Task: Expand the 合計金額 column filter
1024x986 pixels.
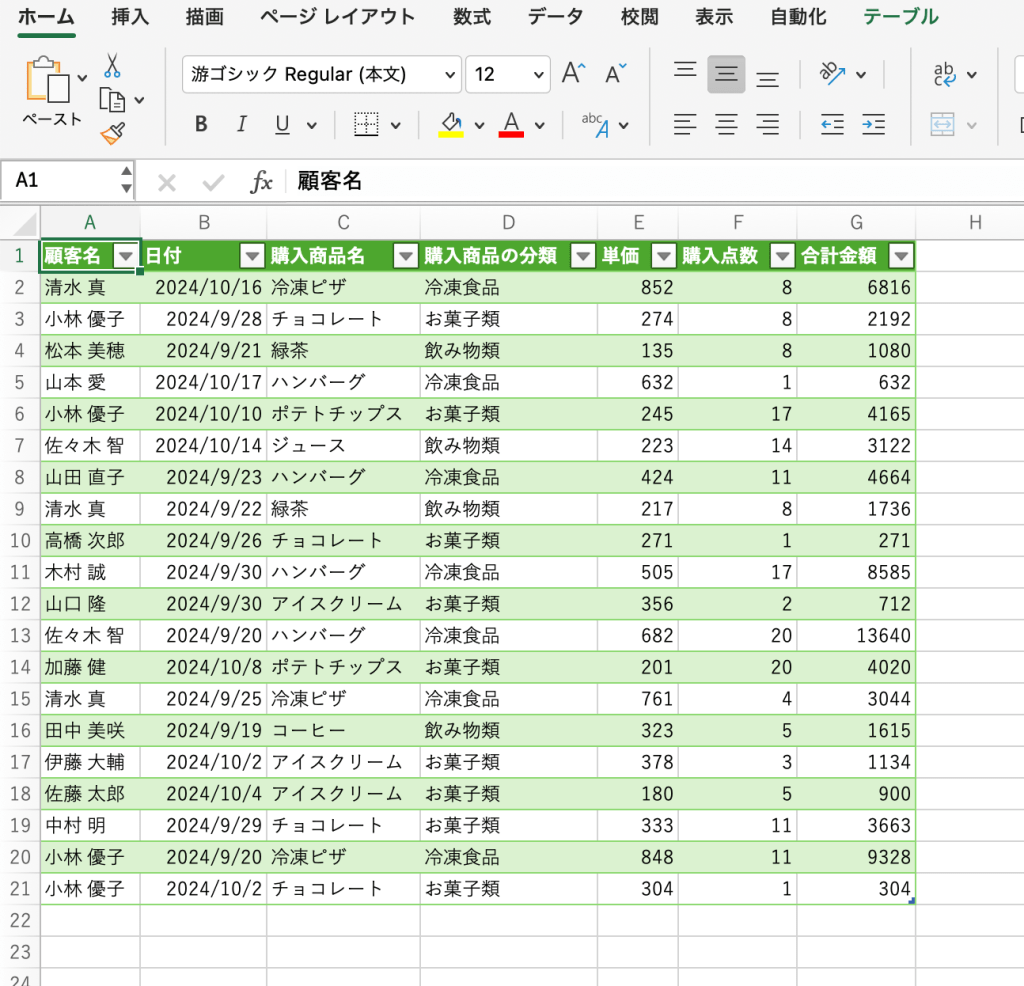Action: click(901, 257)
